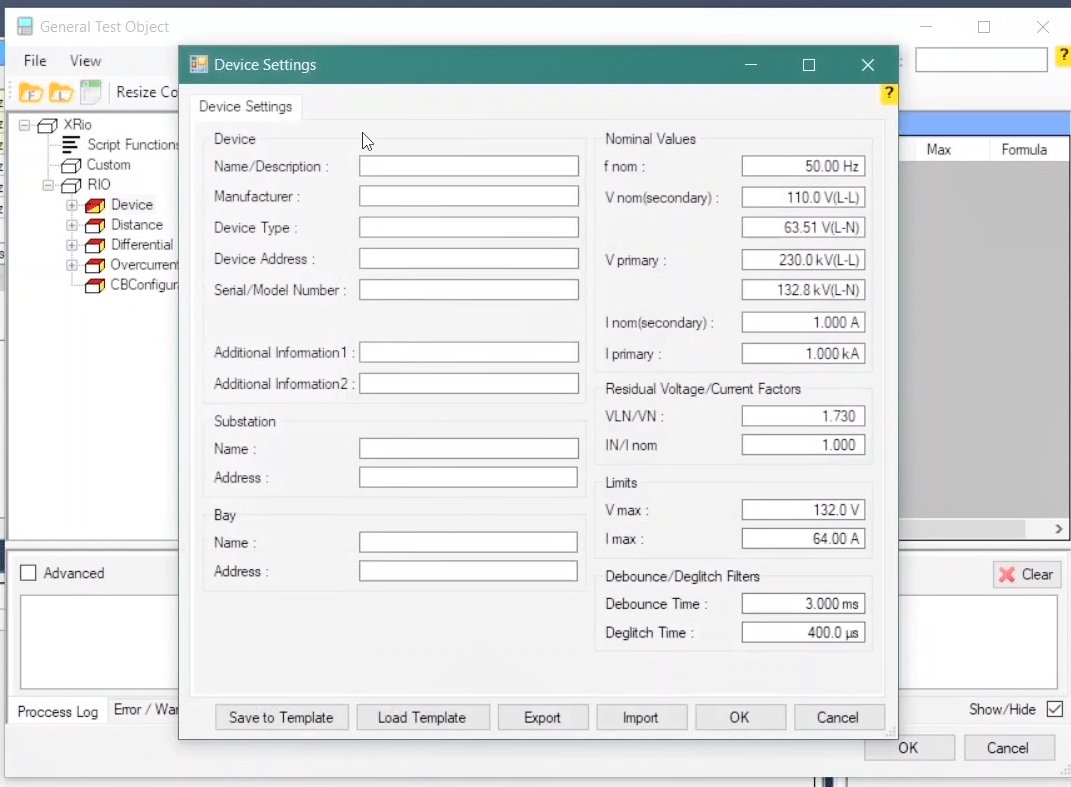1071x787 pixels.
Task: Select the Differential block icon in tree
Action: [x=95, y=245]
